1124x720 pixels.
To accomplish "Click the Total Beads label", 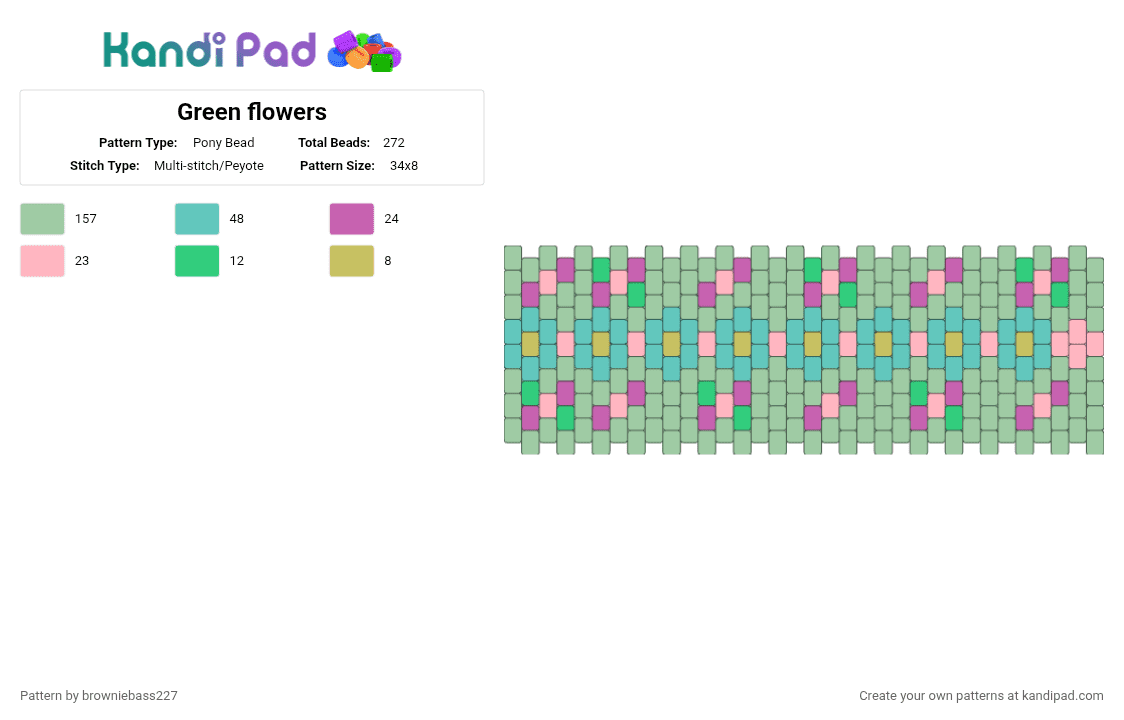I will [334, 143].
